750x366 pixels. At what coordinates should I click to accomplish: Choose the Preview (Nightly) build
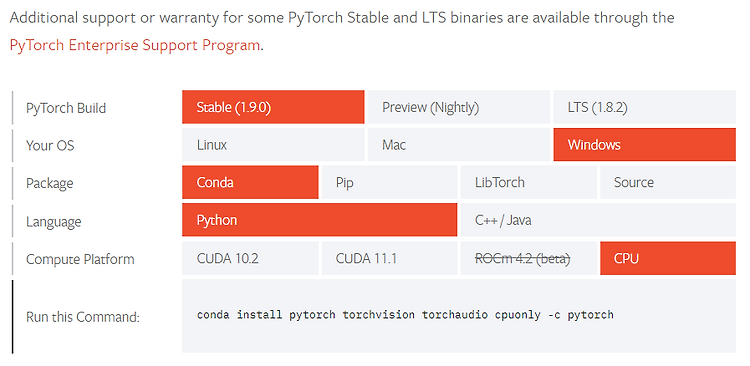(x=459, y=107)
